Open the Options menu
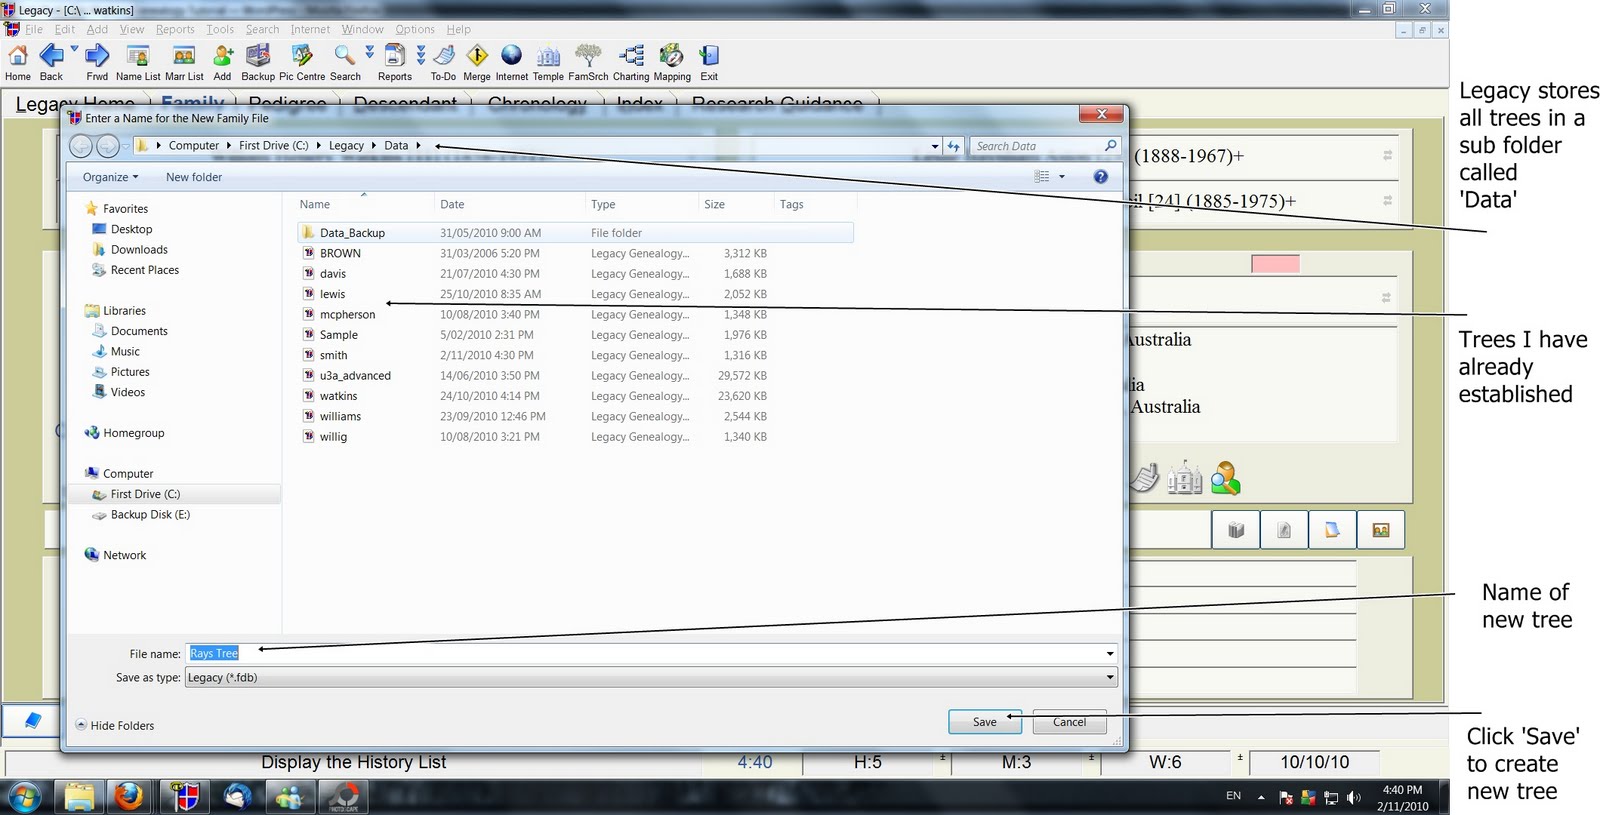 coord(415,30)
